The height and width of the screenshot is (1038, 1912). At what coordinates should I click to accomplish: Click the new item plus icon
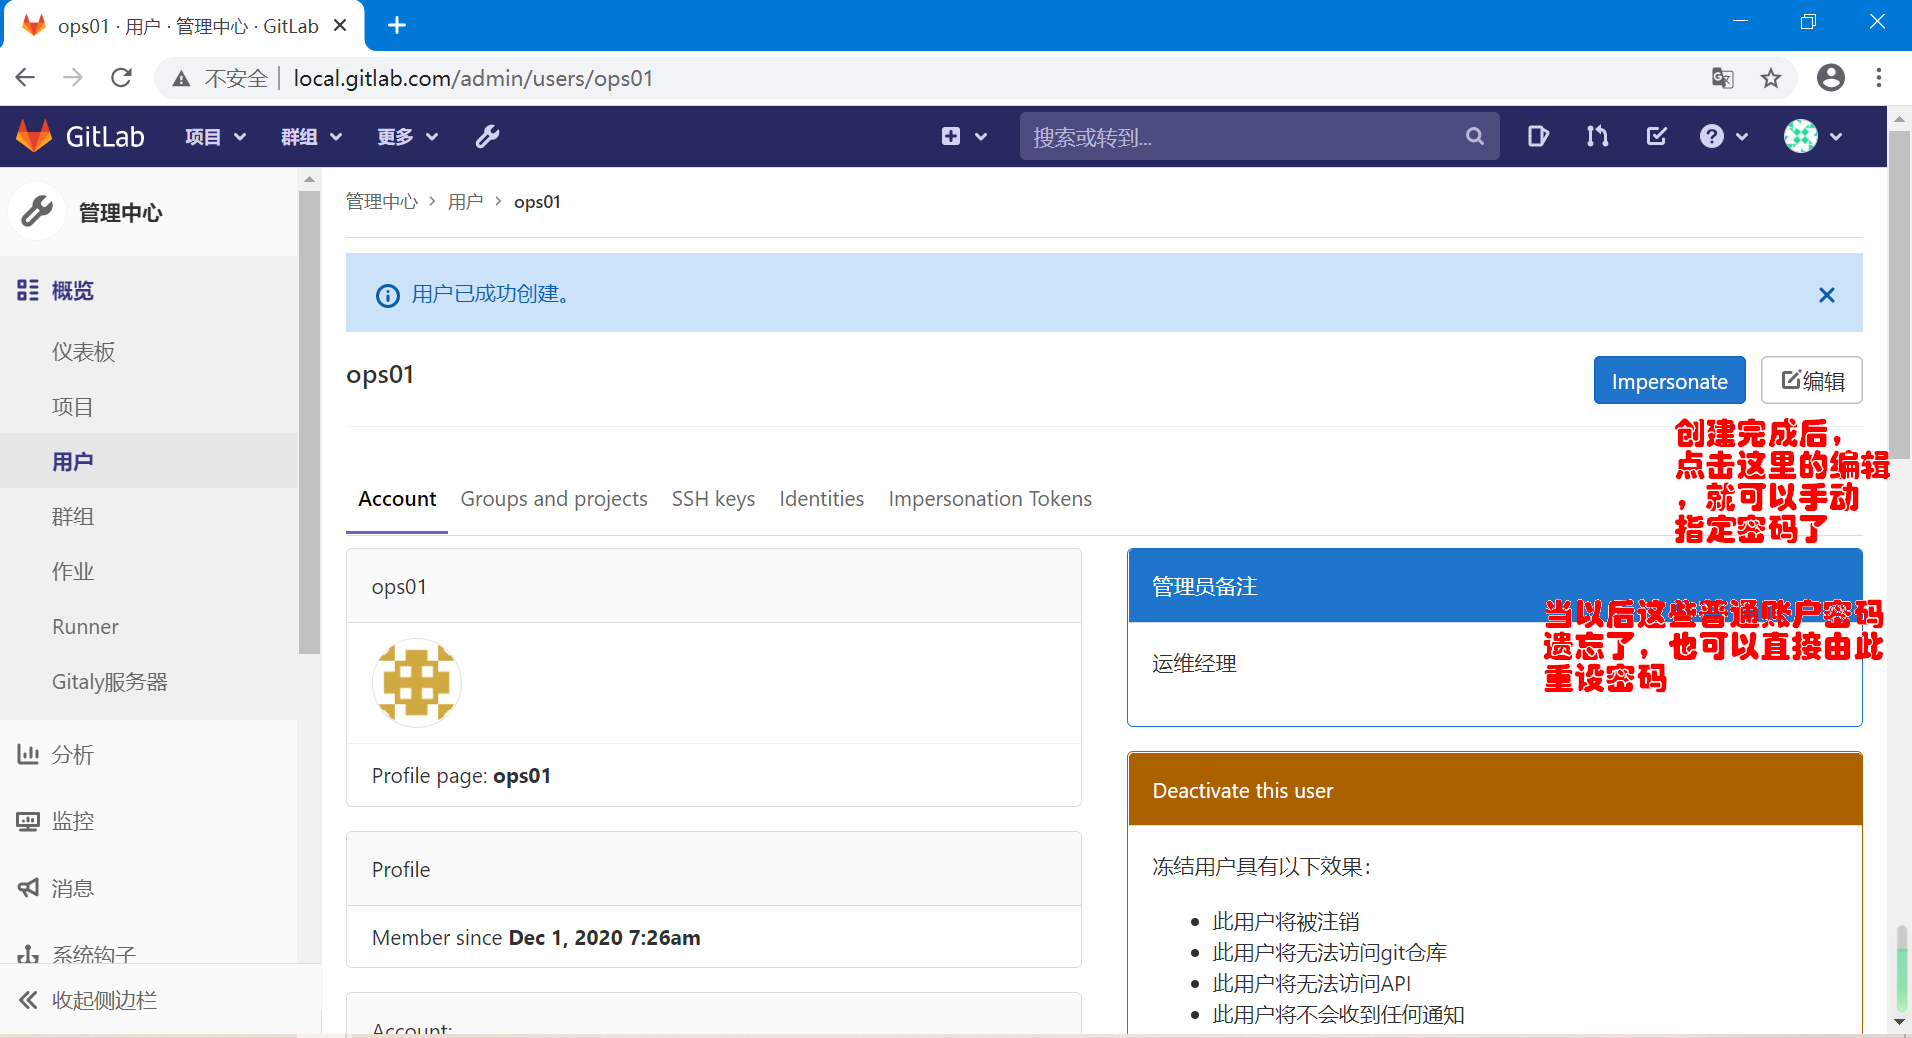951,136
